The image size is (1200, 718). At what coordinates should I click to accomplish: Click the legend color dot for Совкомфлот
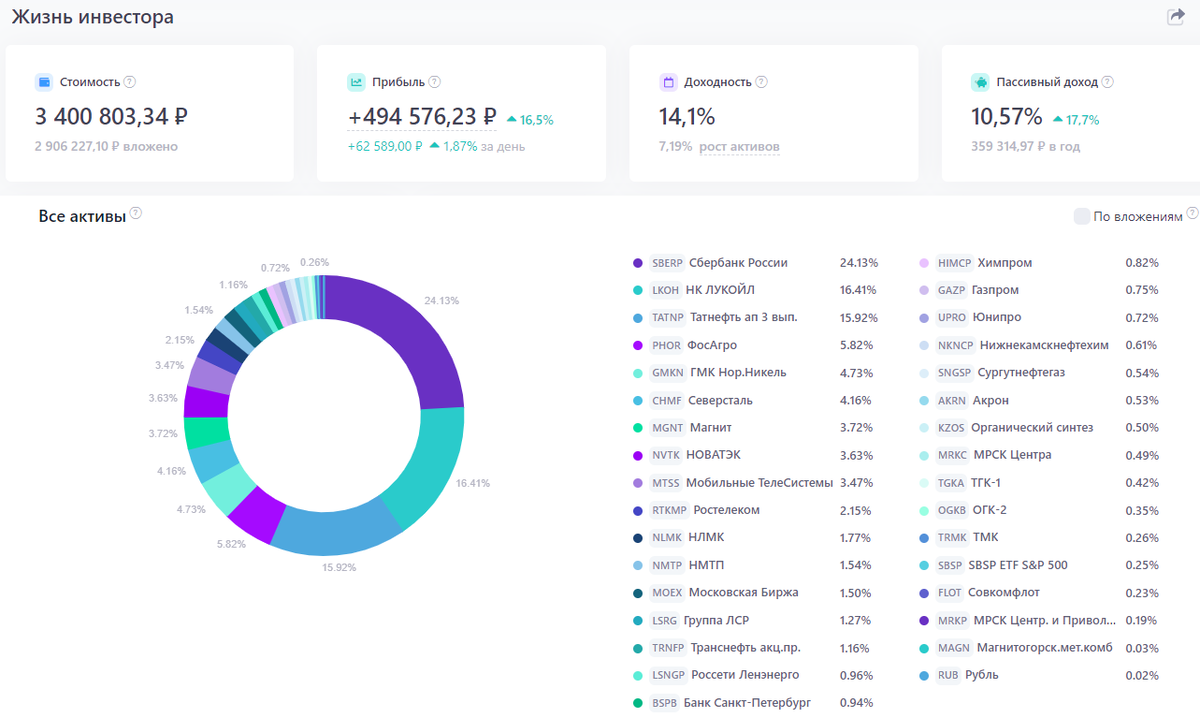pos(924,593)
